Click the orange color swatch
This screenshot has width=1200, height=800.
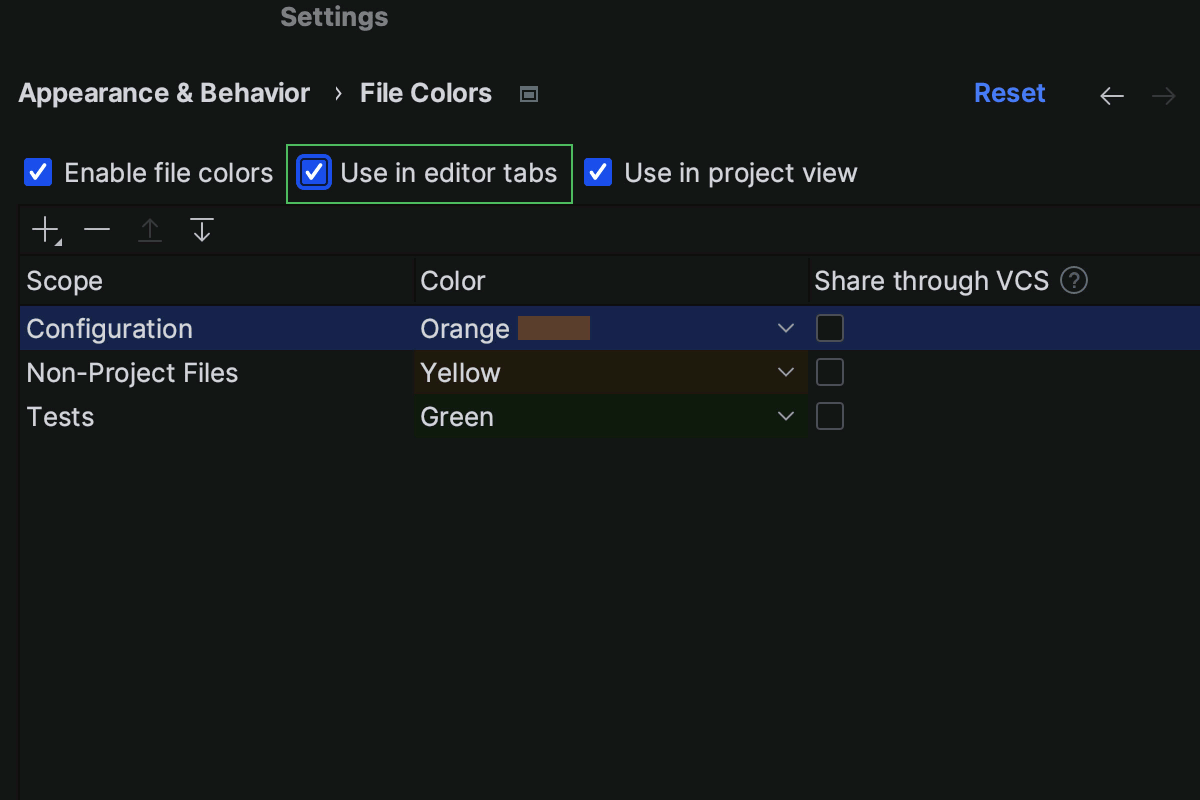pos(556,327)
